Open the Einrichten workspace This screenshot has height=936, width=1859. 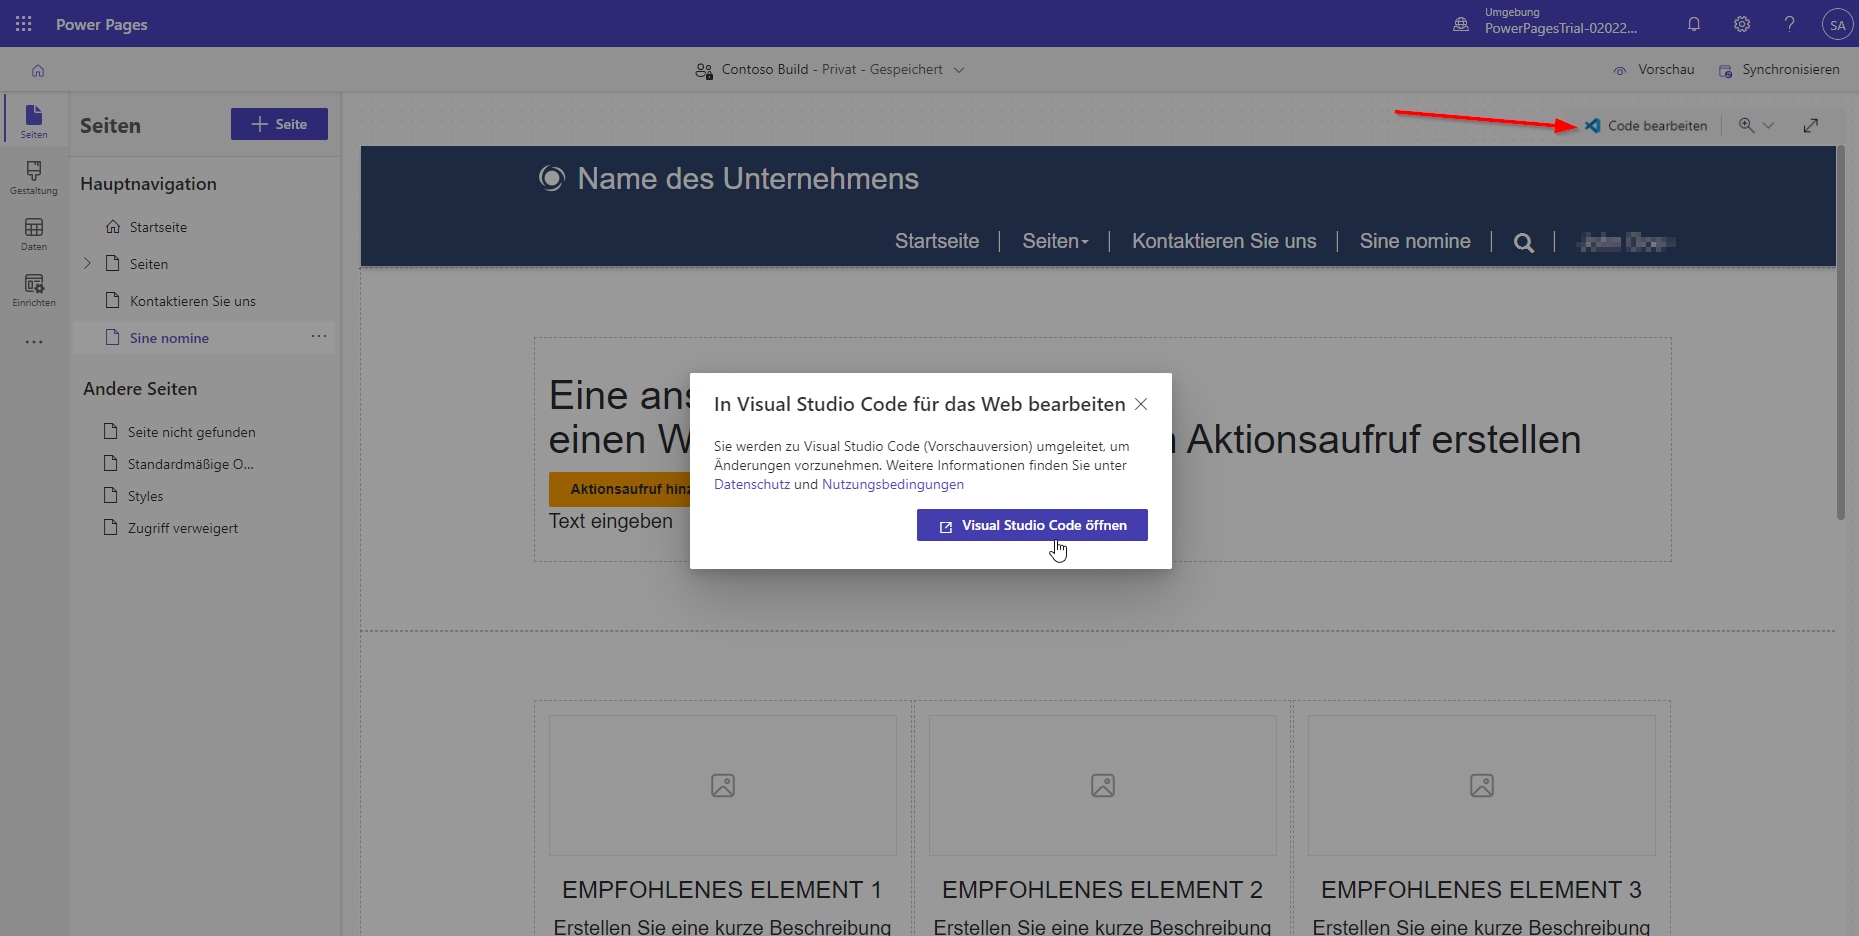click(x=34, y=289)
